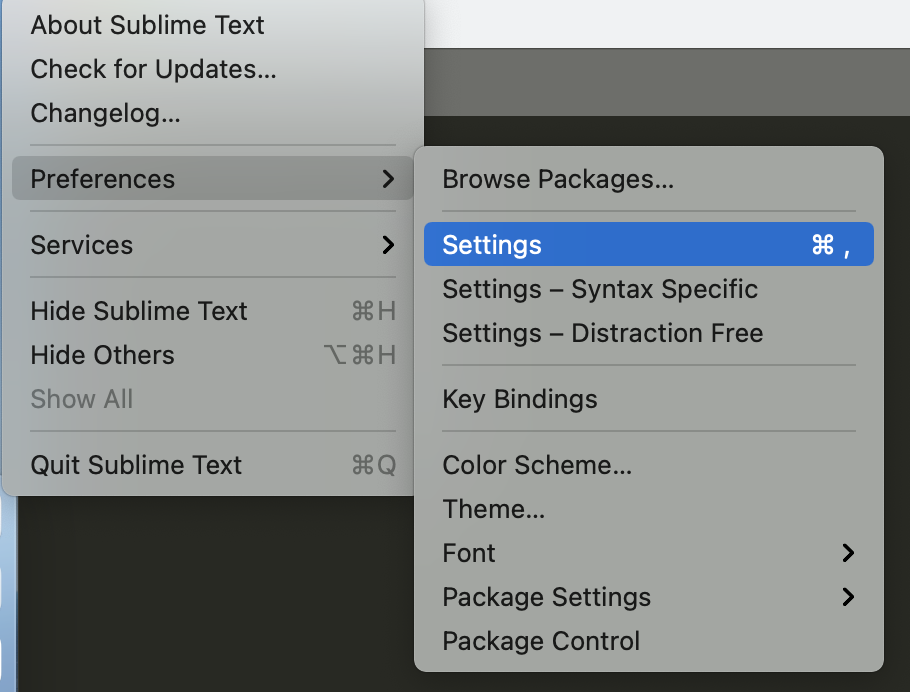This screenshot has height=692, width=910.
Task: View the Changelog
Action: coord(104,113)
